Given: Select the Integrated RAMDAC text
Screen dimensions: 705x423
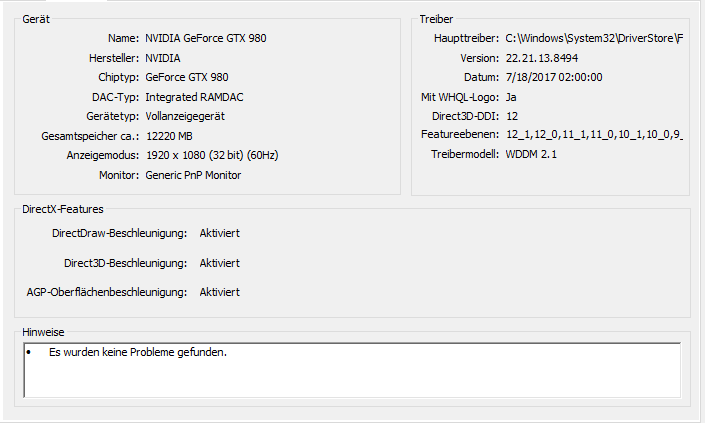Looking at the screenshot, I should point(194,97).
